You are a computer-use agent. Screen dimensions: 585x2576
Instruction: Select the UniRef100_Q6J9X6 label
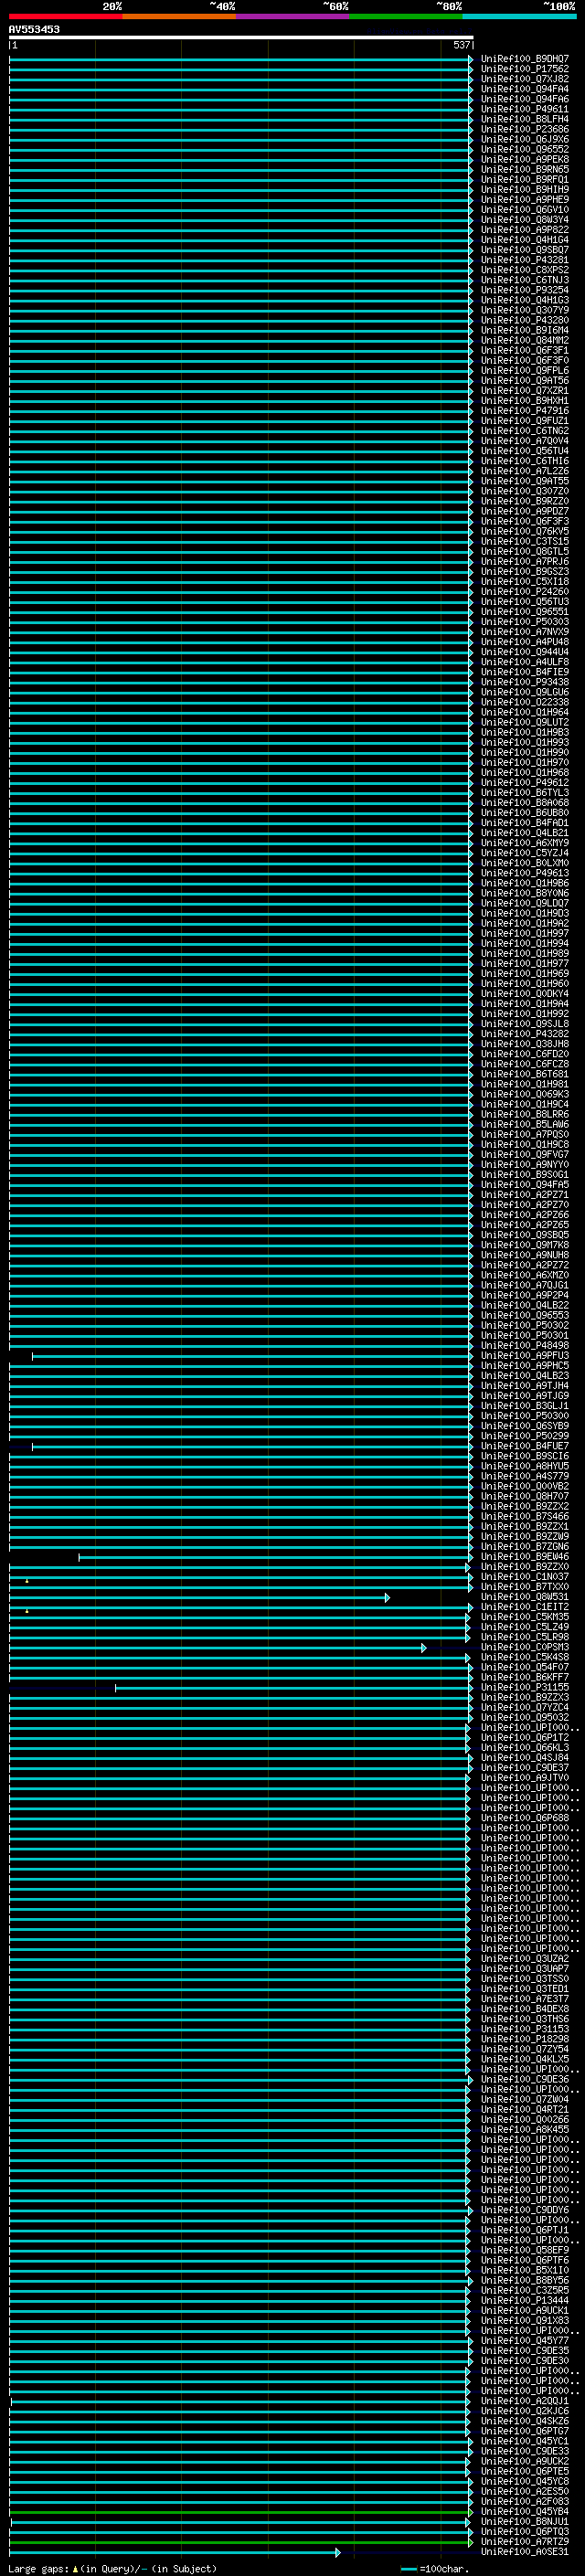click(525, 139)
